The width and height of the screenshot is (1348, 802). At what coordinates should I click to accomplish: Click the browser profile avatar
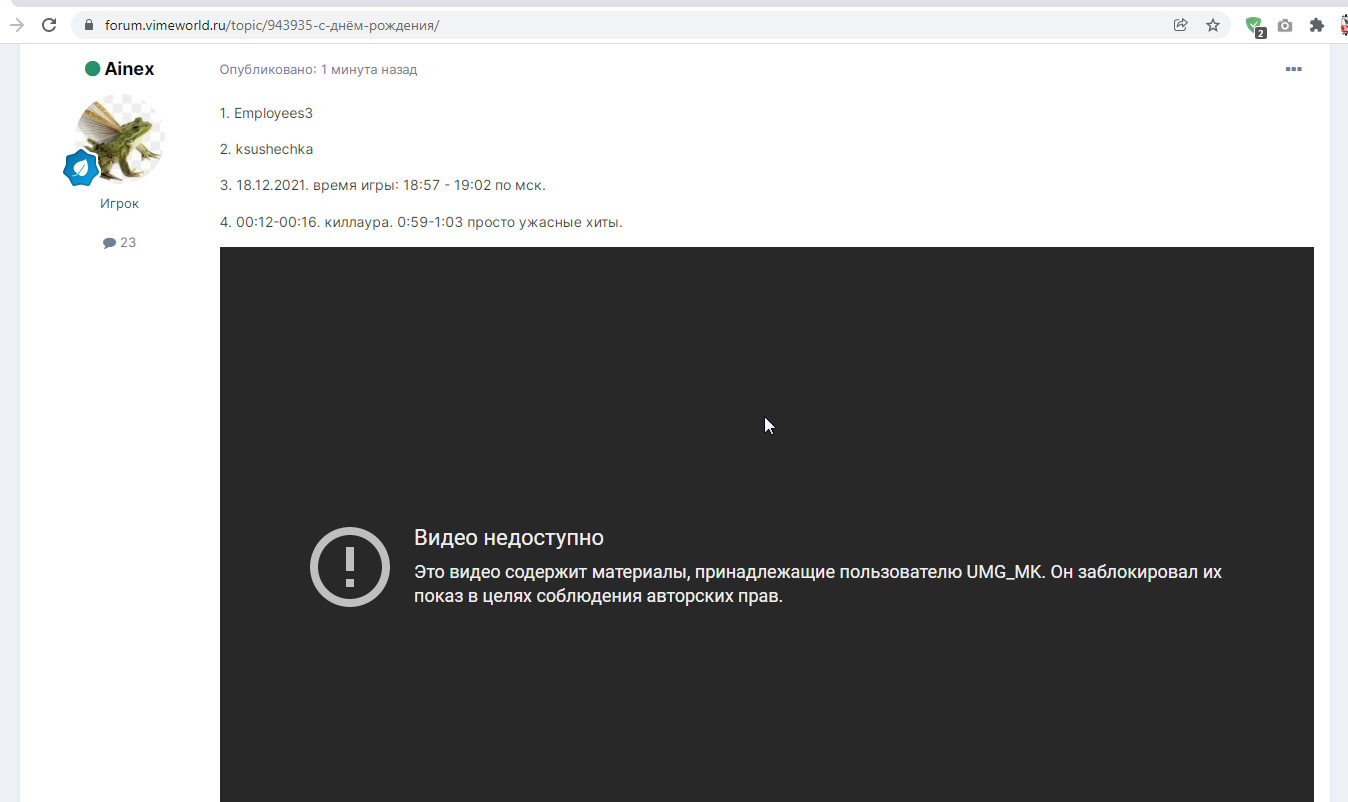coord(1343,25)
